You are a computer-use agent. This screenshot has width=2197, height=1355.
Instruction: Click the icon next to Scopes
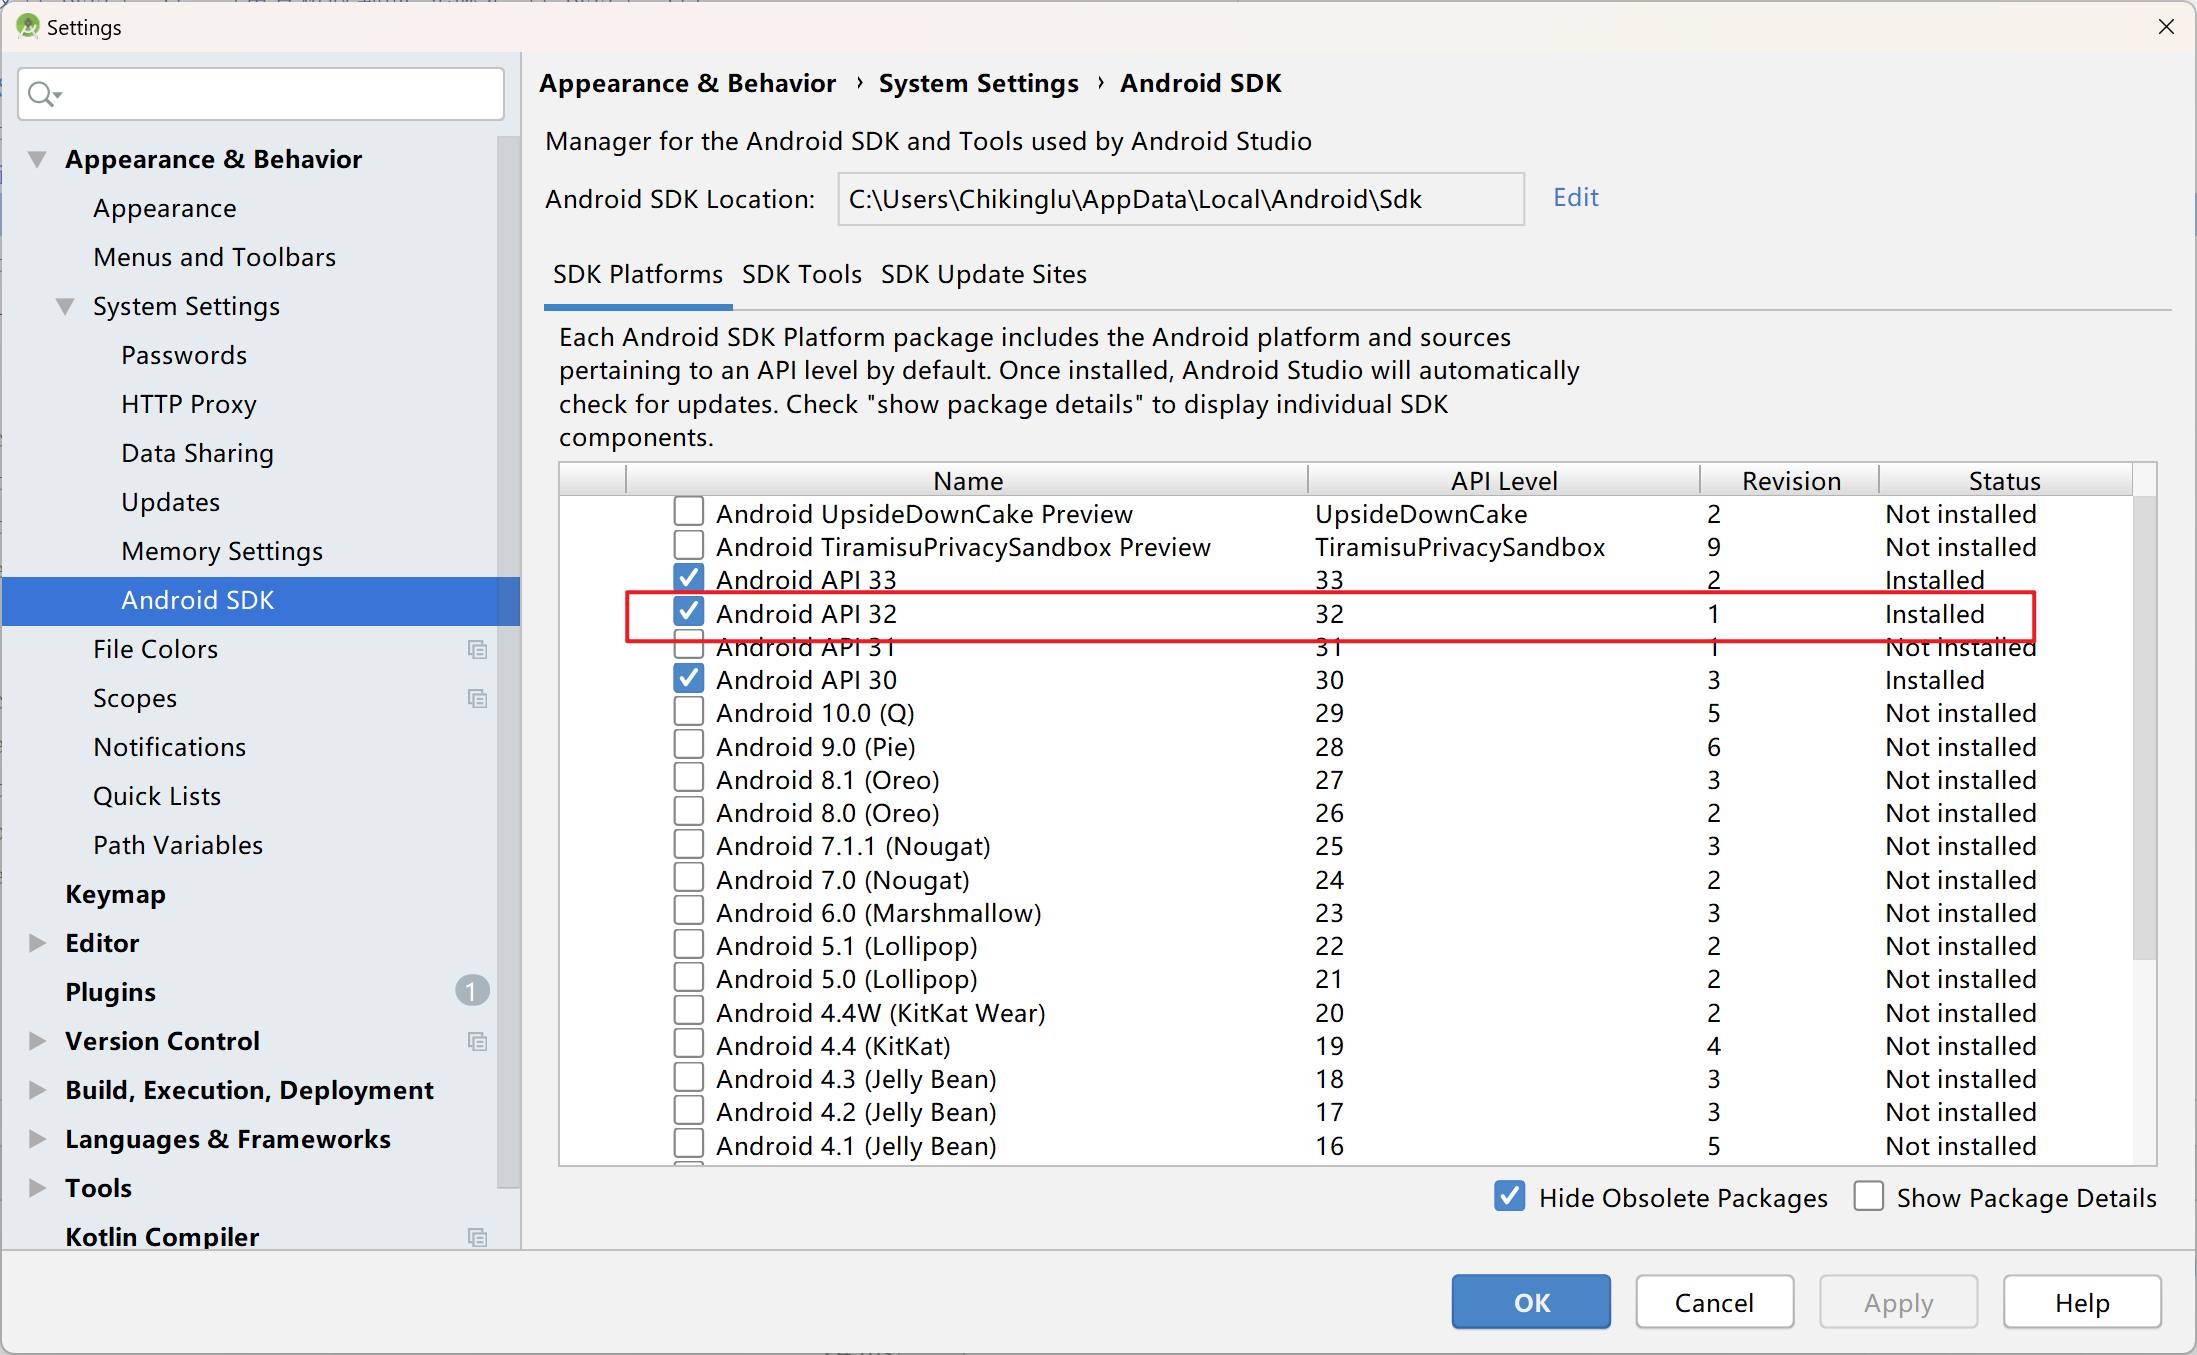[x=478, y=698]
